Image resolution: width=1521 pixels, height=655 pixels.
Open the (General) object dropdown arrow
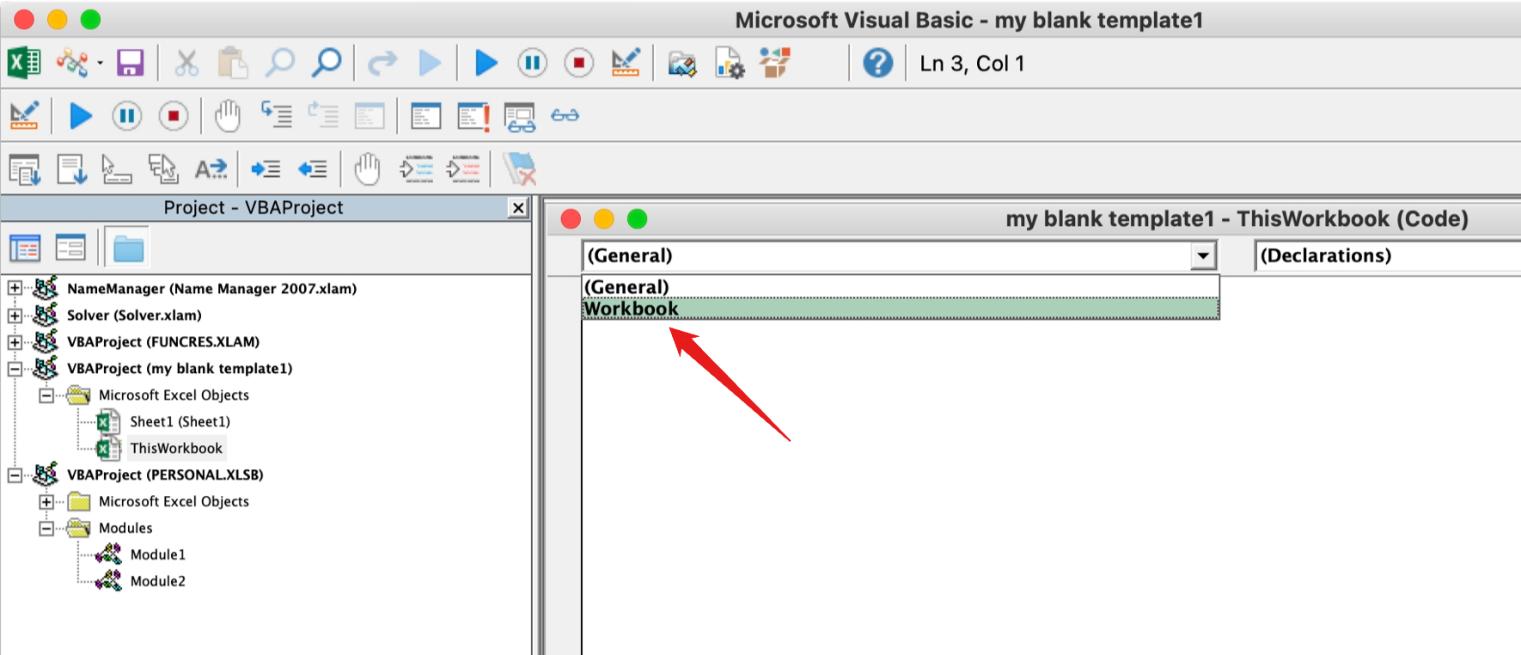pos(1204,256)
